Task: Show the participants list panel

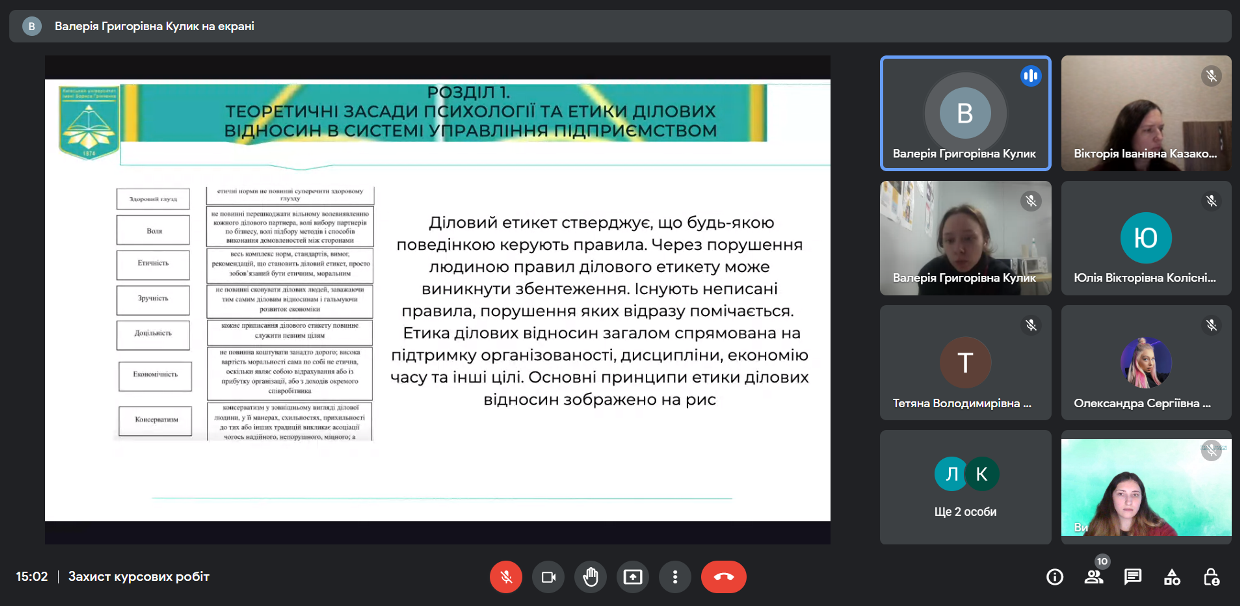Action: click(x=1093, y=577)
